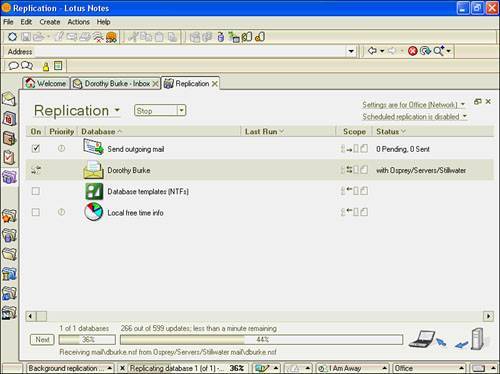Image resolution: width=500 pixels, height=374 pixels.
Task: Click the orange globe toolbar icon
Action: click(111, 37)
